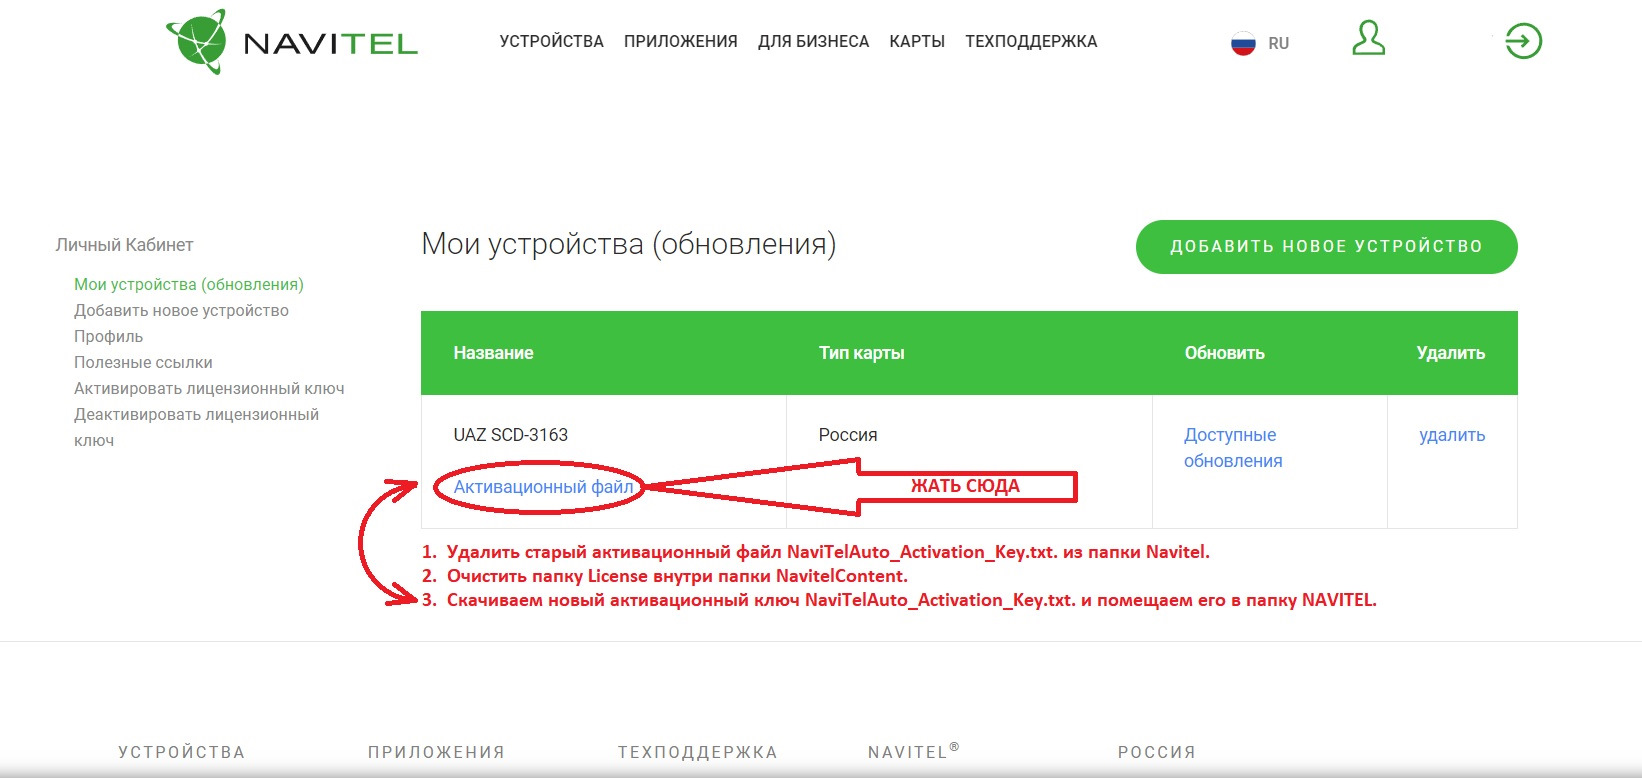Select Мои устройства (обновления) sidebar item
The height and width of the screenshot is (778, 1642).
pos(189,284)
